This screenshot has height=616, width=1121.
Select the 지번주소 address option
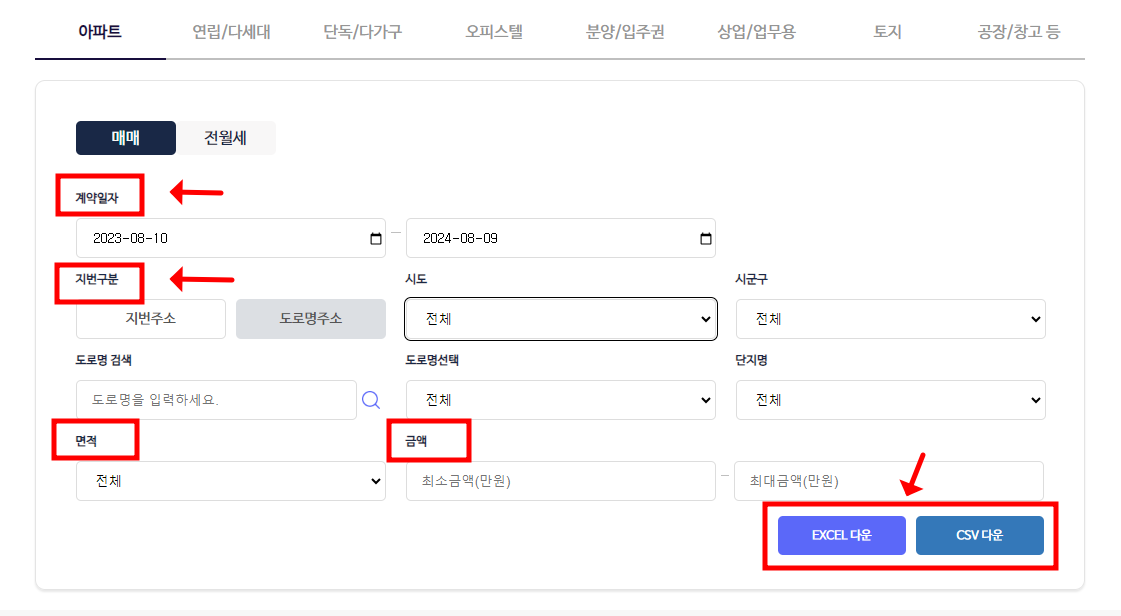[150, 319]
